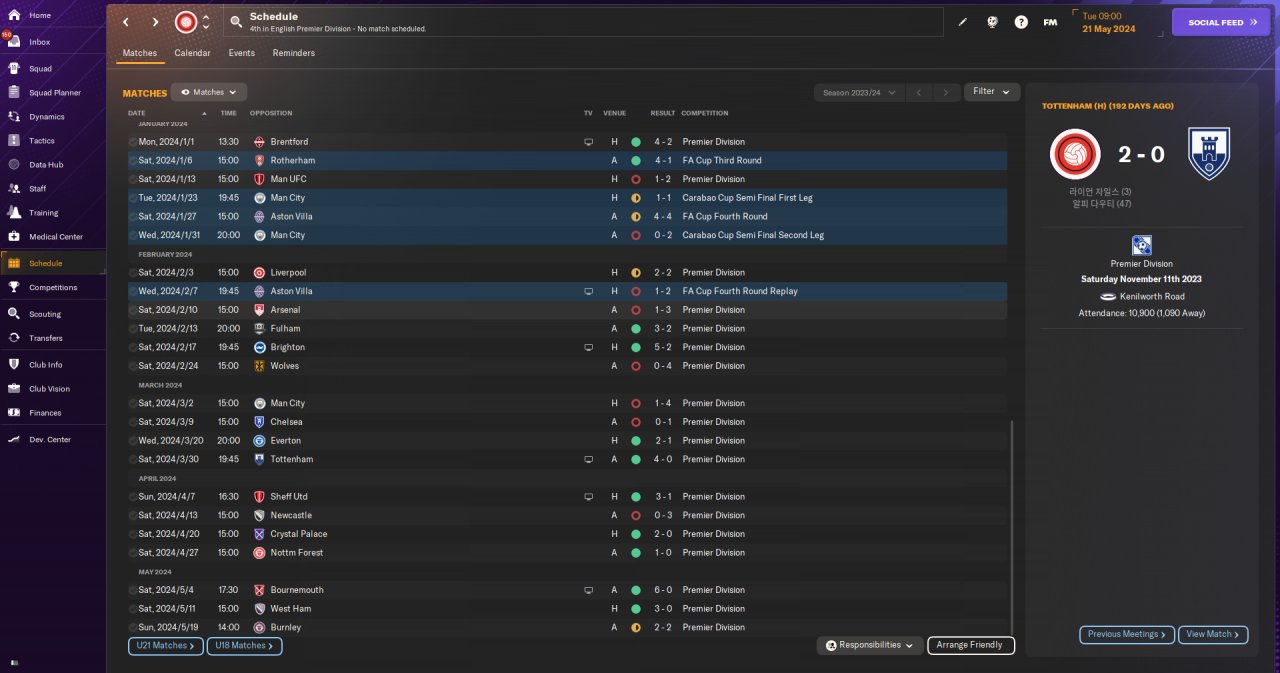Open the Season 2023/24 dropdown
Screen dimensions: 1280x673
point(858,92)
